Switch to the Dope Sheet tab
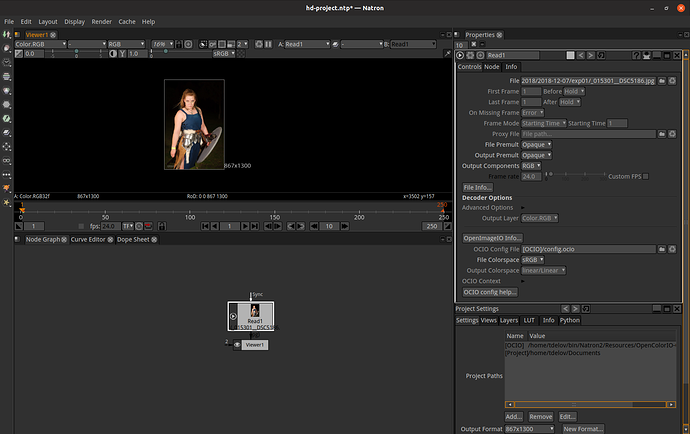Viewport: 690px width, 434px height. coord(133,239)
